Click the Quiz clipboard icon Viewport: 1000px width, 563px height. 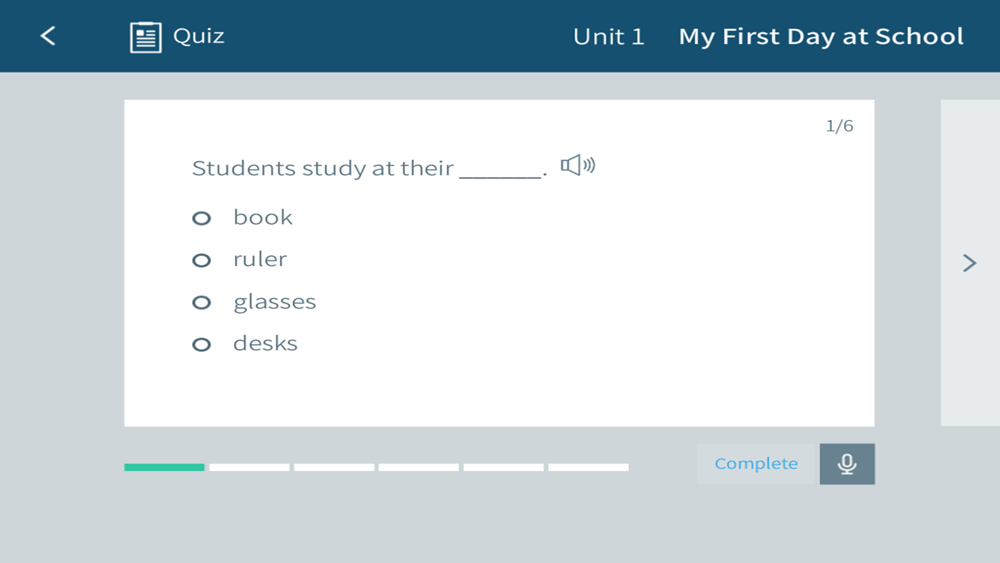coord(146,37)
